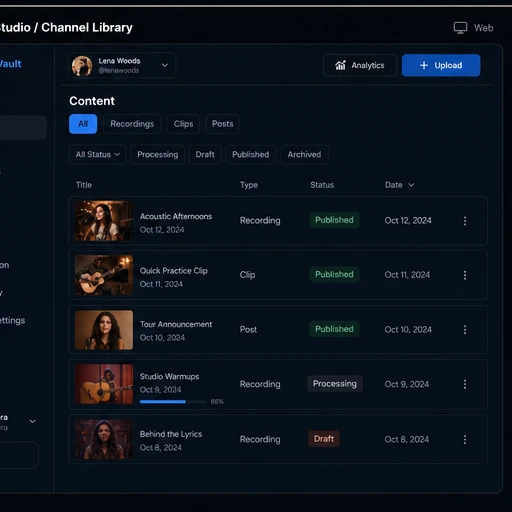Viewport: 512px width, 512px height.
Task: Click the Processing badge on Studio Warmups
Action: pyautogui.click(x=335, y=384)
